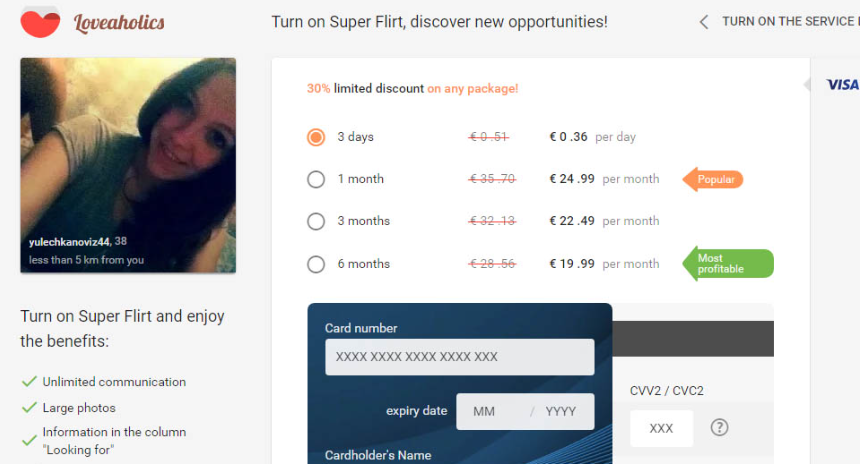
Task: Select the 1 month package radio button
Action: click(316, 179)
